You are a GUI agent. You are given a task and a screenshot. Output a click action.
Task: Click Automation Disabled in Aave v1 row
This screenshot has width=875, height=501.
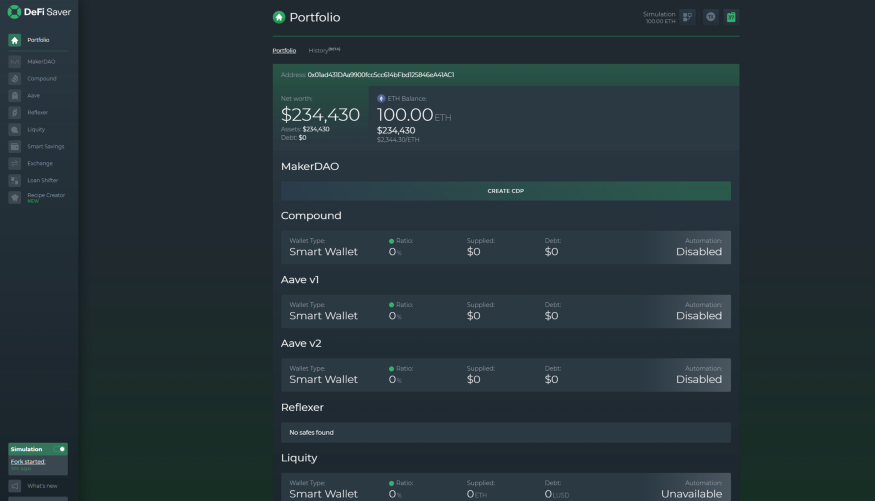click(x=699, y=311)
